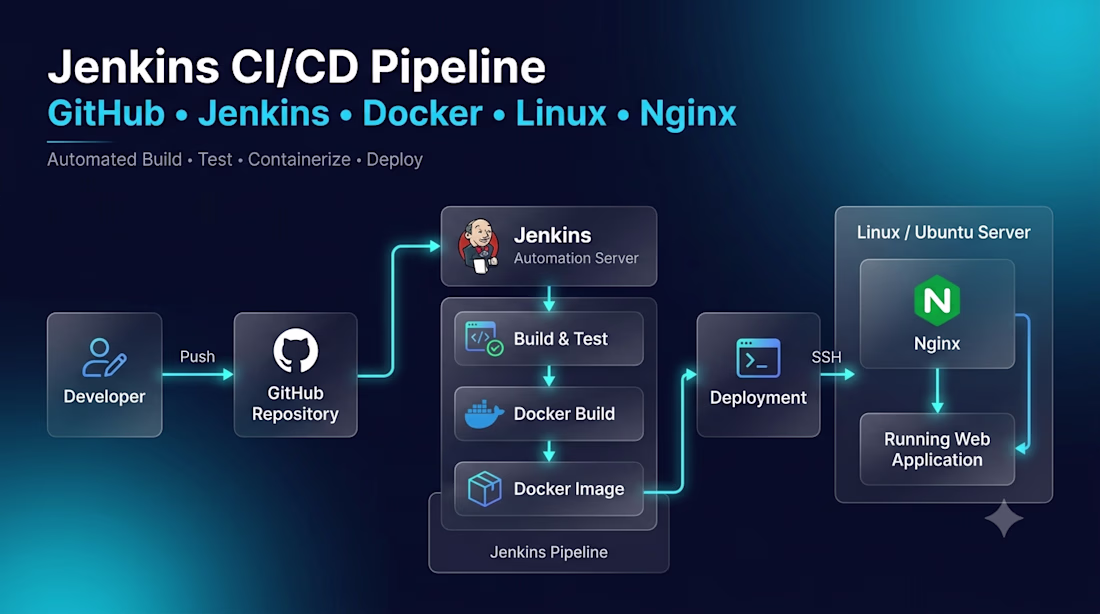Click the "SSH" arrow label

coord(826,357)
